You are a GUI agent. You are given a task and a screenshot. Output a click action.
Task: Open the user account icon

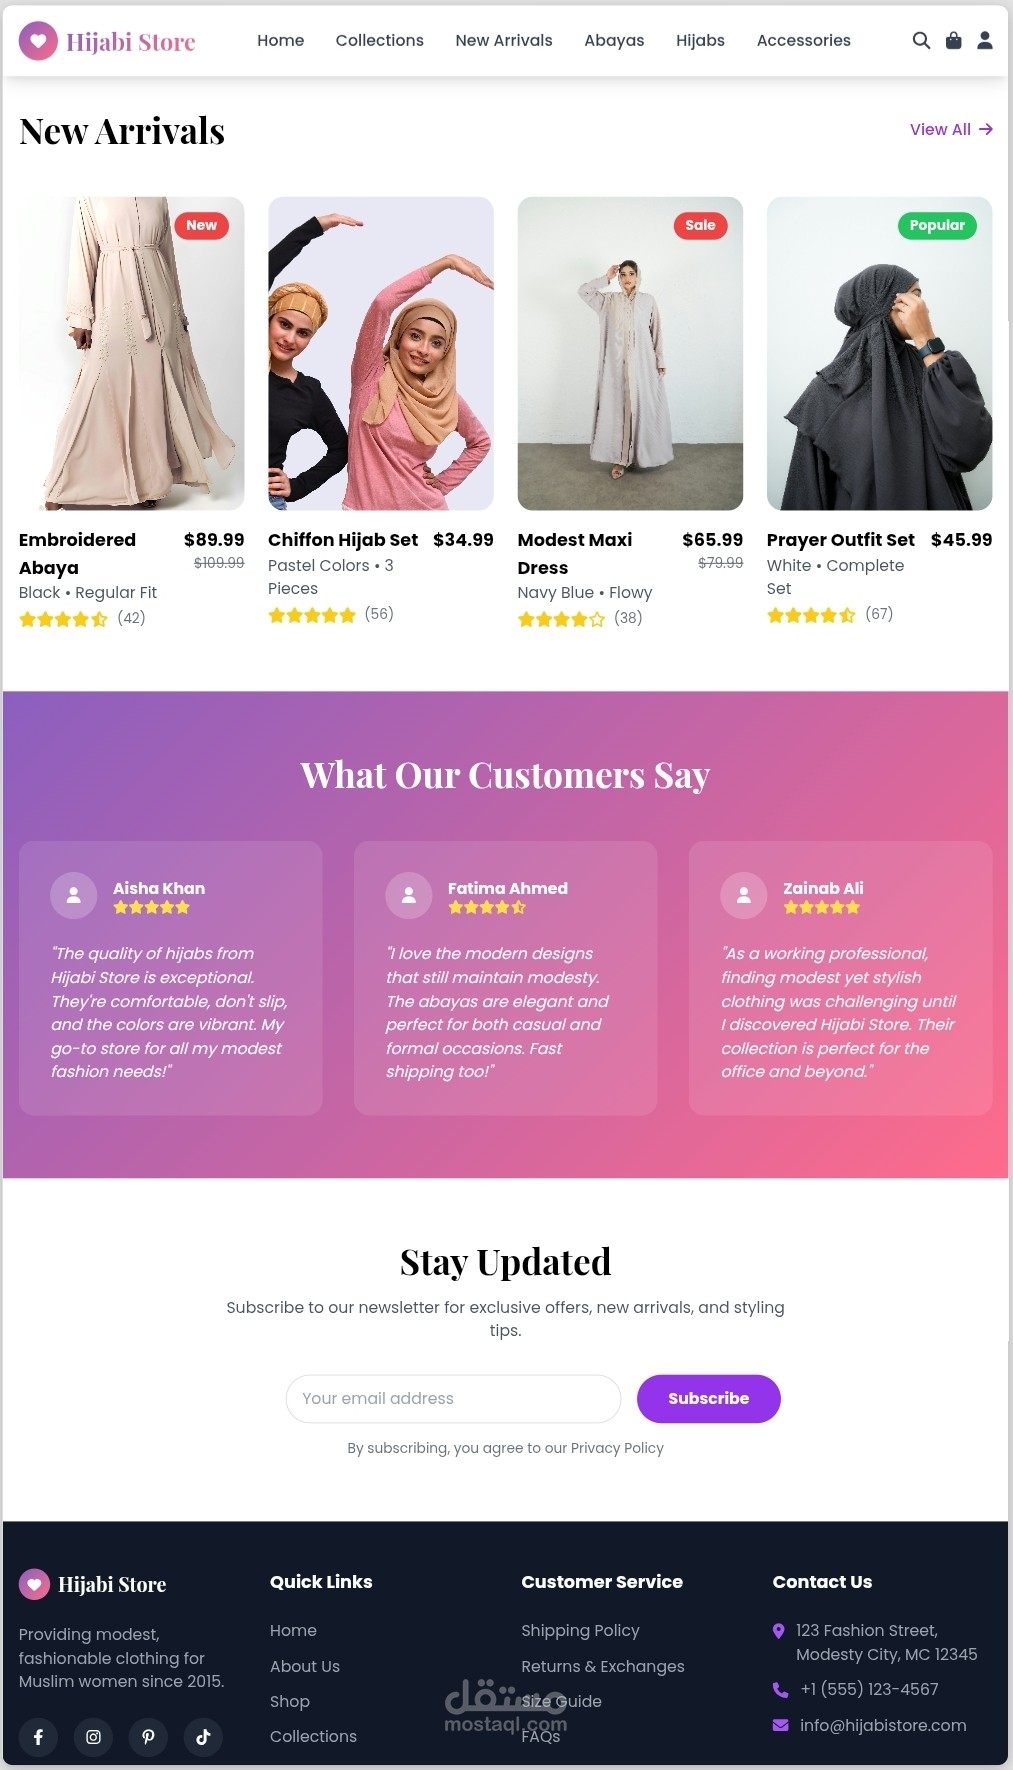click(985, 40)
